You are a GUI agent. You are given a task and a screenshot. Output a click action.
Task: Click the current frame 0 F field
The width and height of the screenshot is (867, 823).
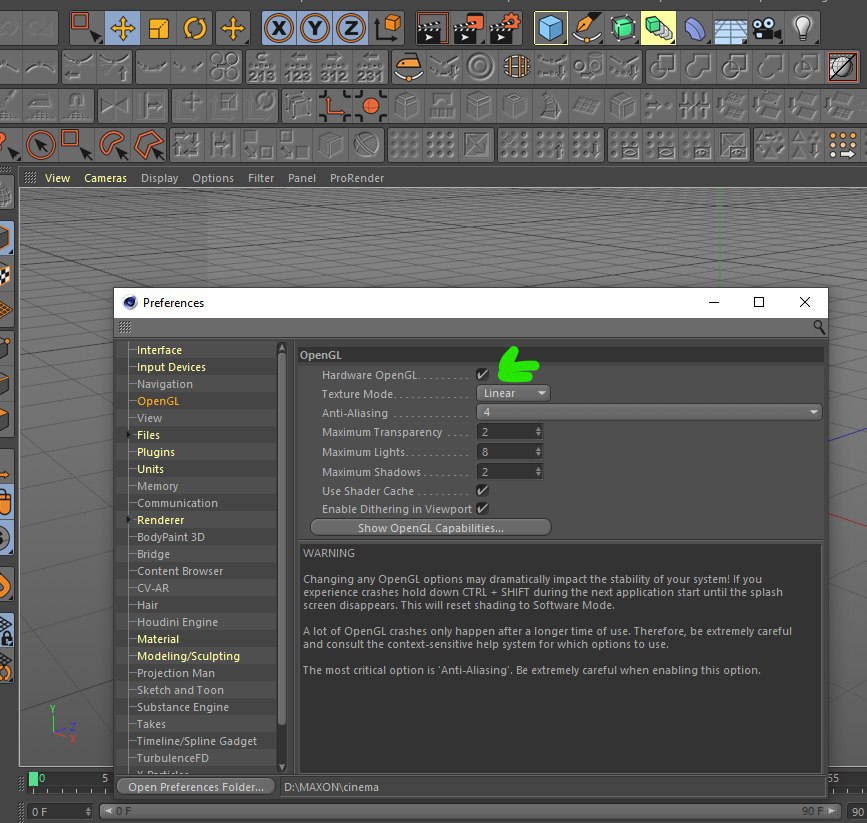click(x=60, y=812)
